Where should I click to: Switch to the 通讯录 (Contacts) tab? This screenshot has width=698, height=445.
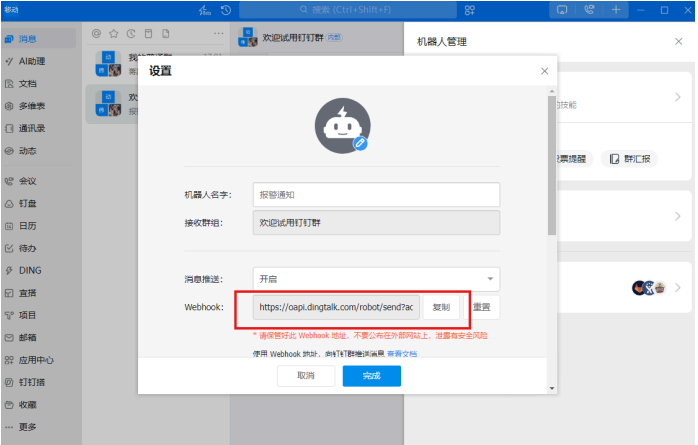pyautogui.click(x=30, y=128)
